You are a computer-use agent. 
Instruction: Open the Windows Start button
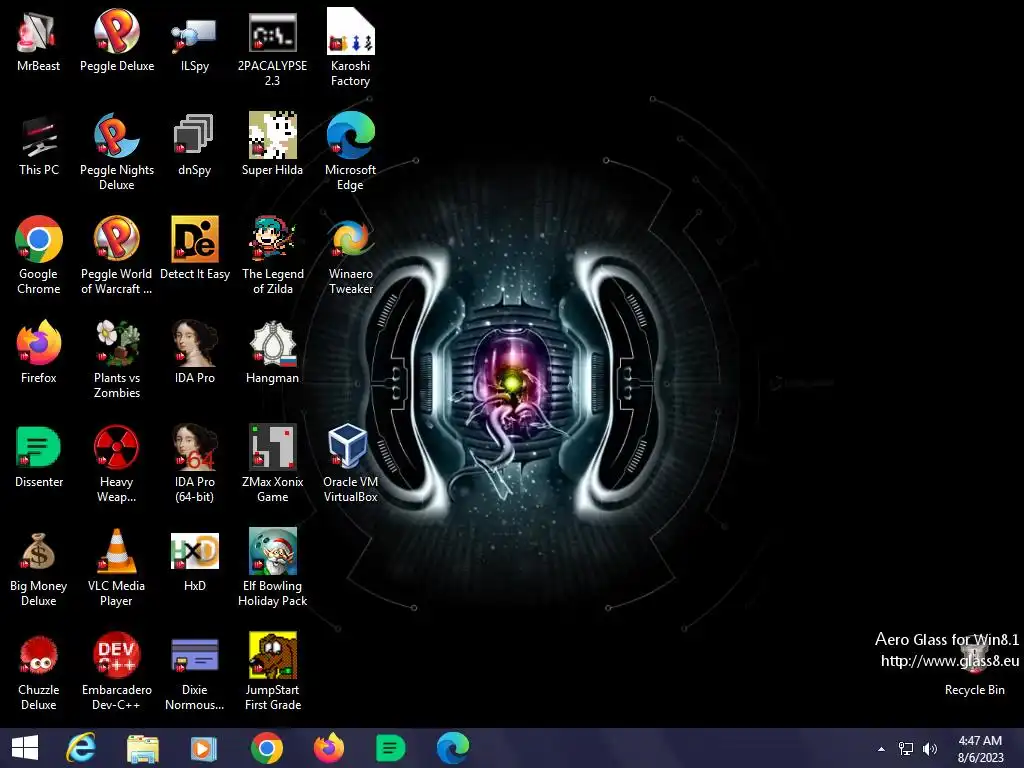click(25, 748)
